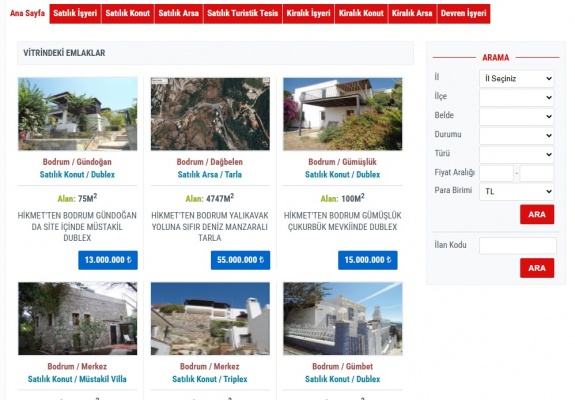Go to the Satılık Turistik Tesis tab

(243, 14)
